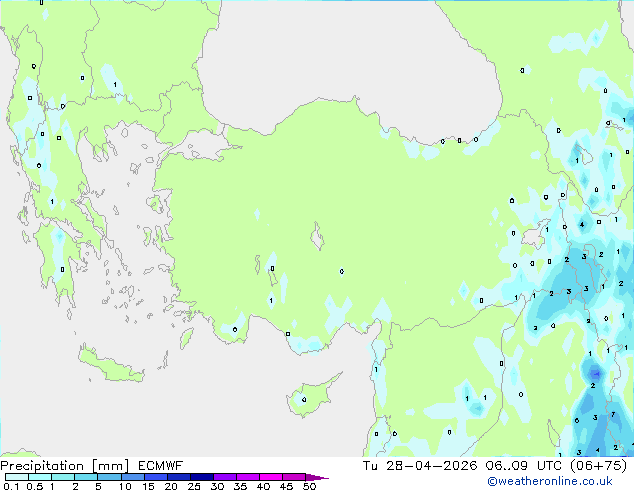The height and width of the screenshot is (490, 634).
Task: Open the weatheronline.co.uk link
Action: point(550,481)
